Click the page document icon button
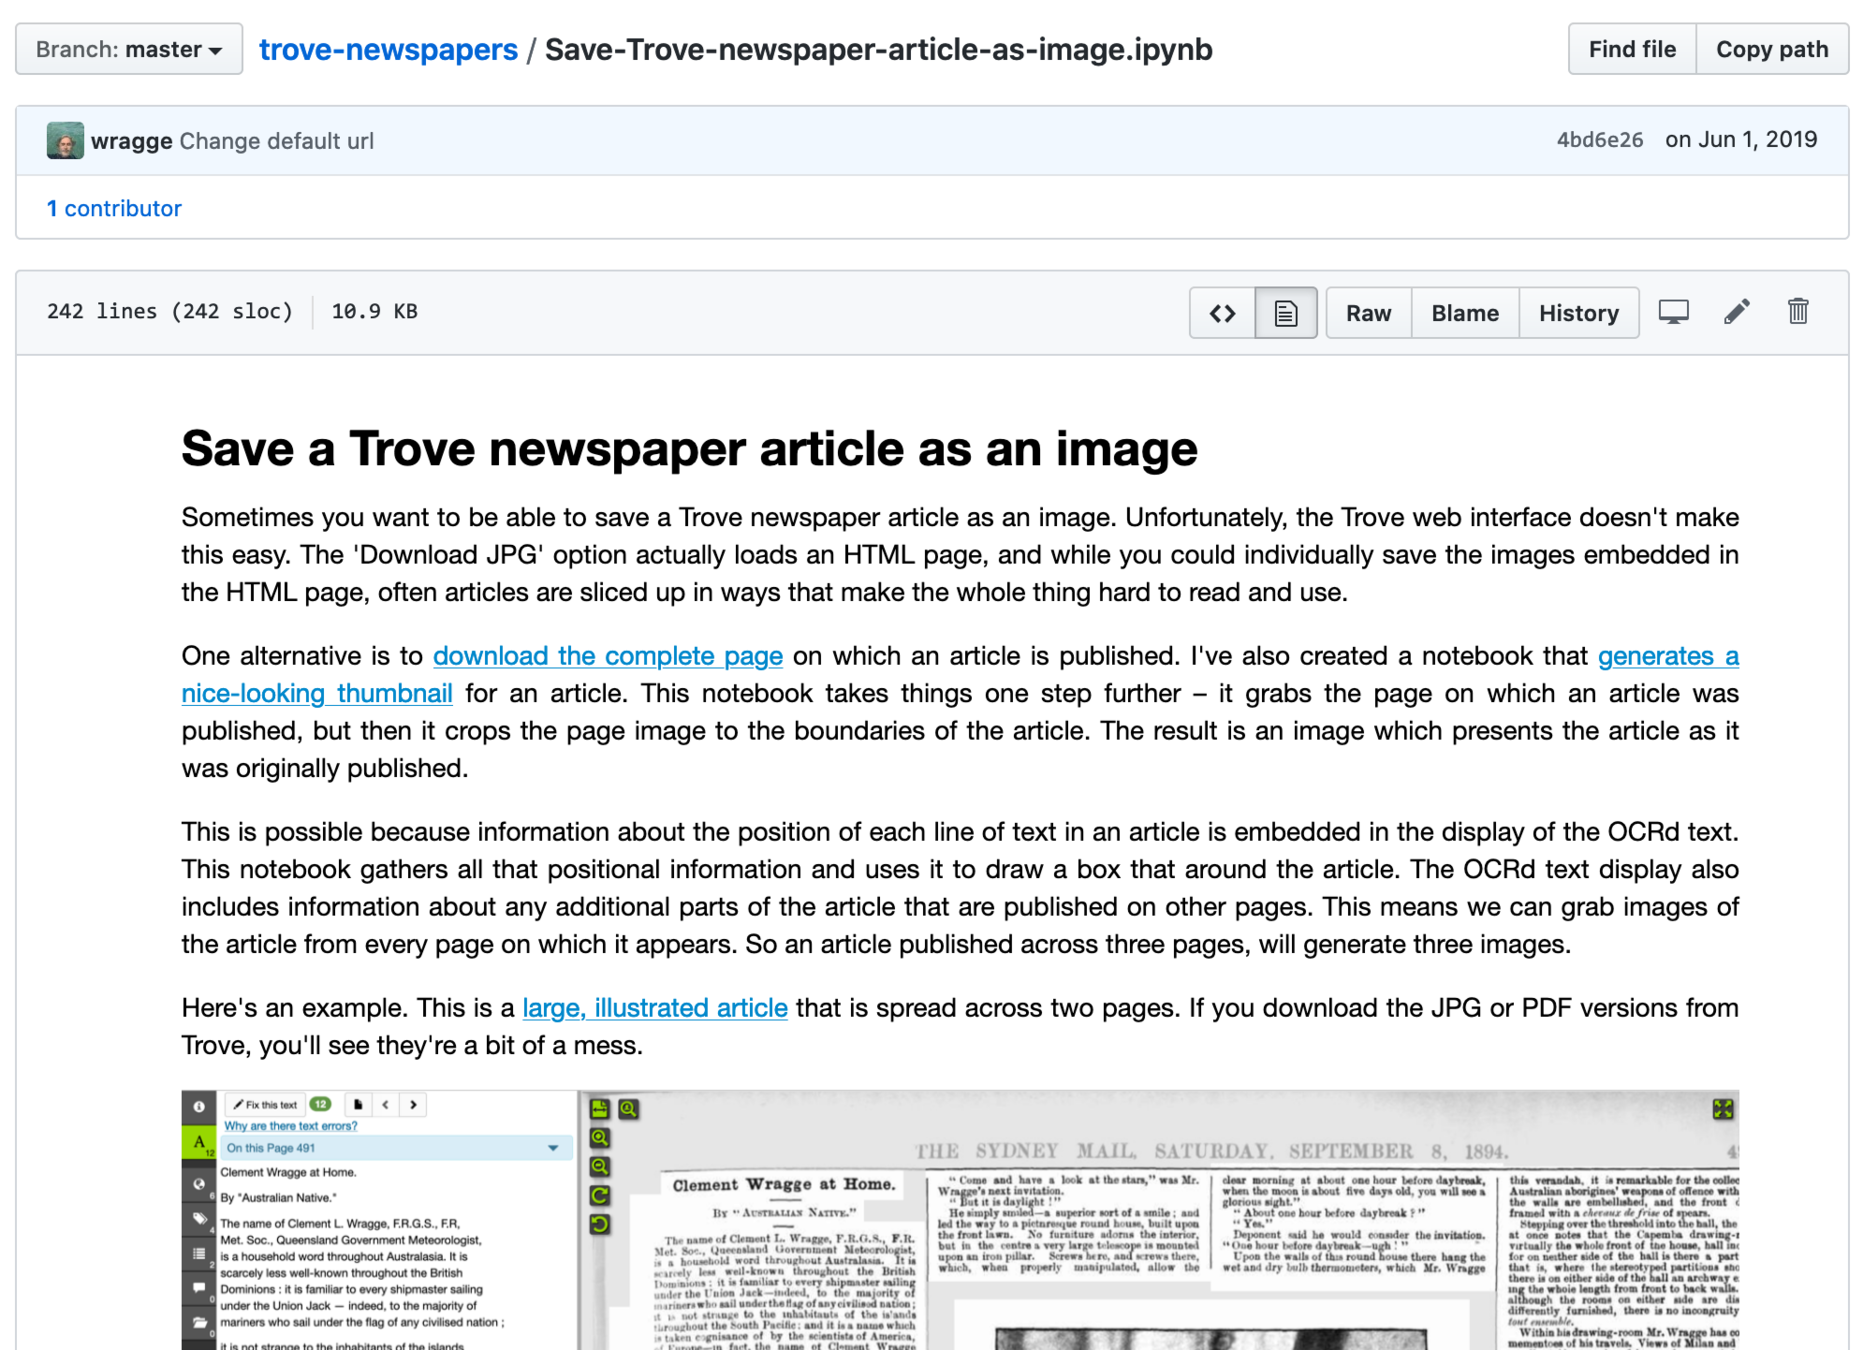Viewport: 1863px width, 1350px height. [358, 1105]
